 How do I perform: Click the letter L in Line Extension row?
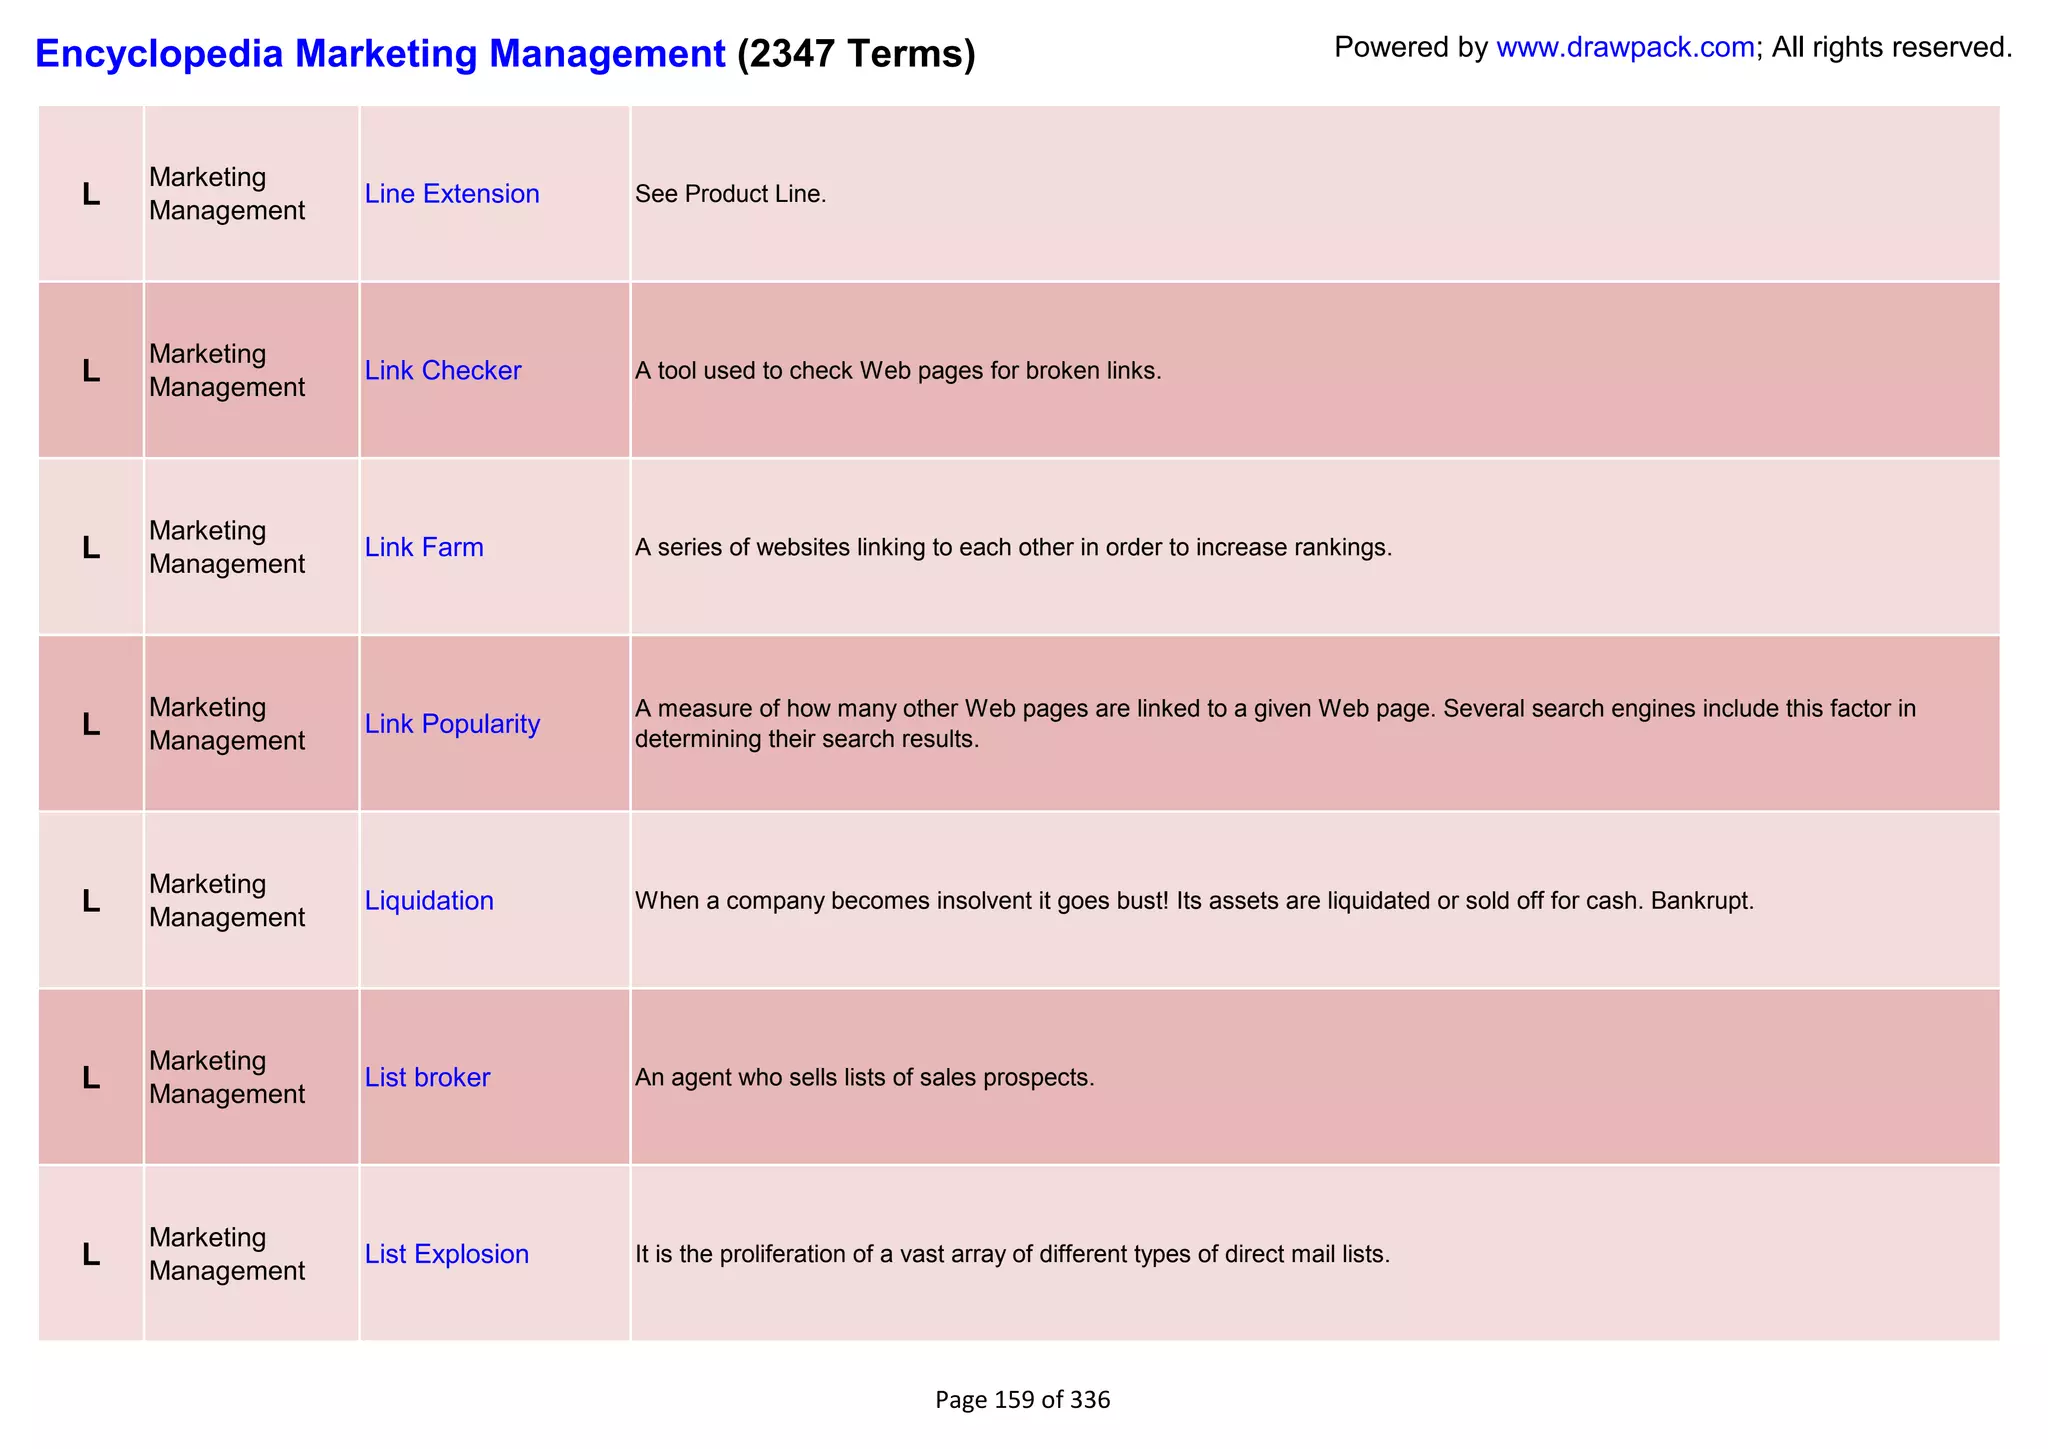click(91, 195)
